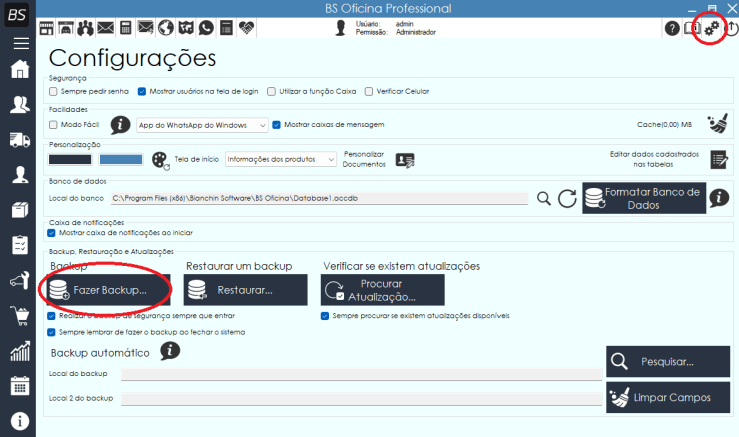Click the refresh icon beside the database path
Screen dimensions: 739x437
pos(567,198)
